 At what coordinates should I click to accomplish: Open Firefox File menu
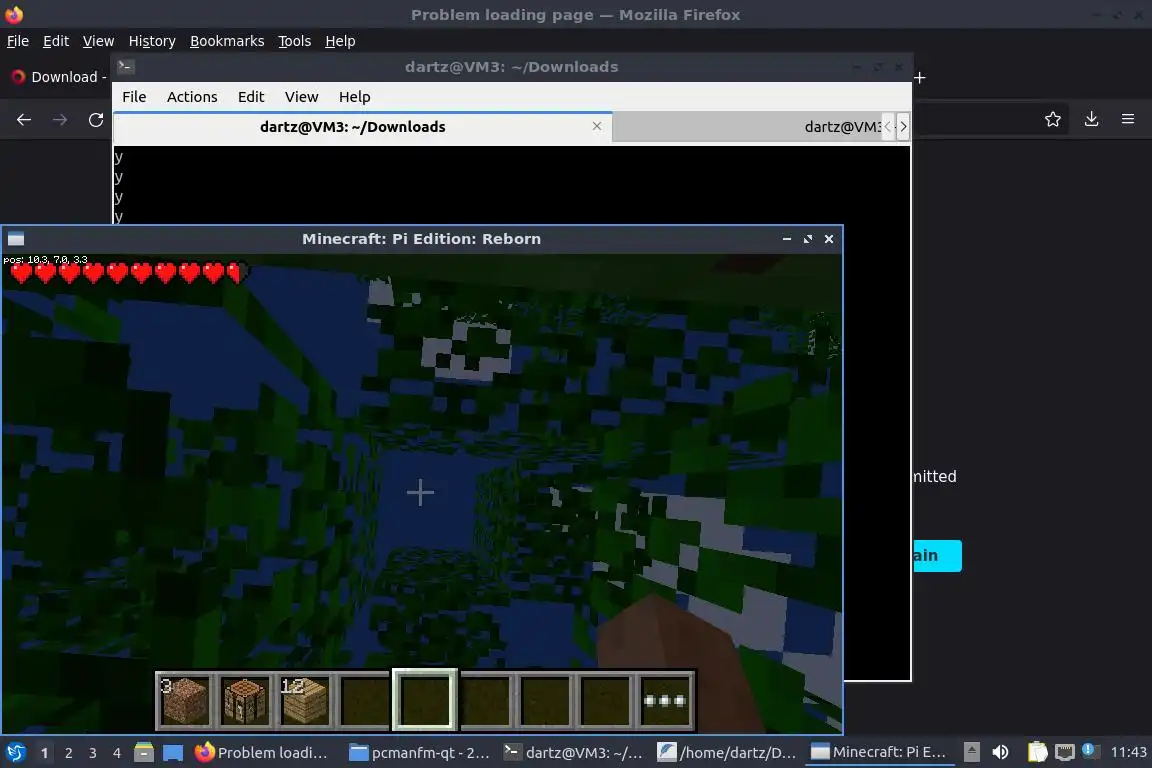pos(18,41)
